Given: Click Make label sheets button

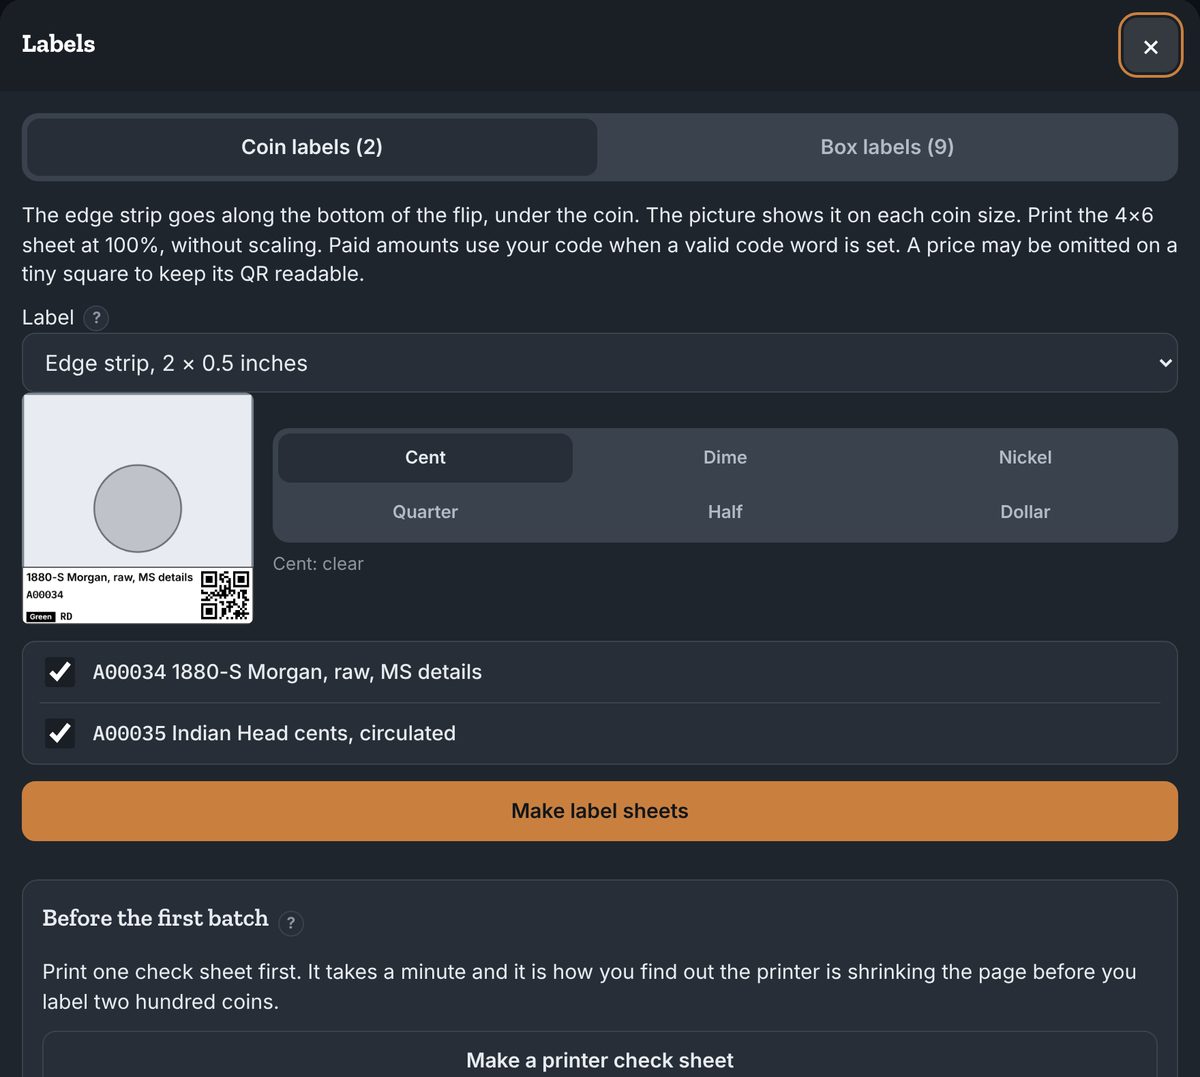Looking at the screenshot, I should 600,811.
